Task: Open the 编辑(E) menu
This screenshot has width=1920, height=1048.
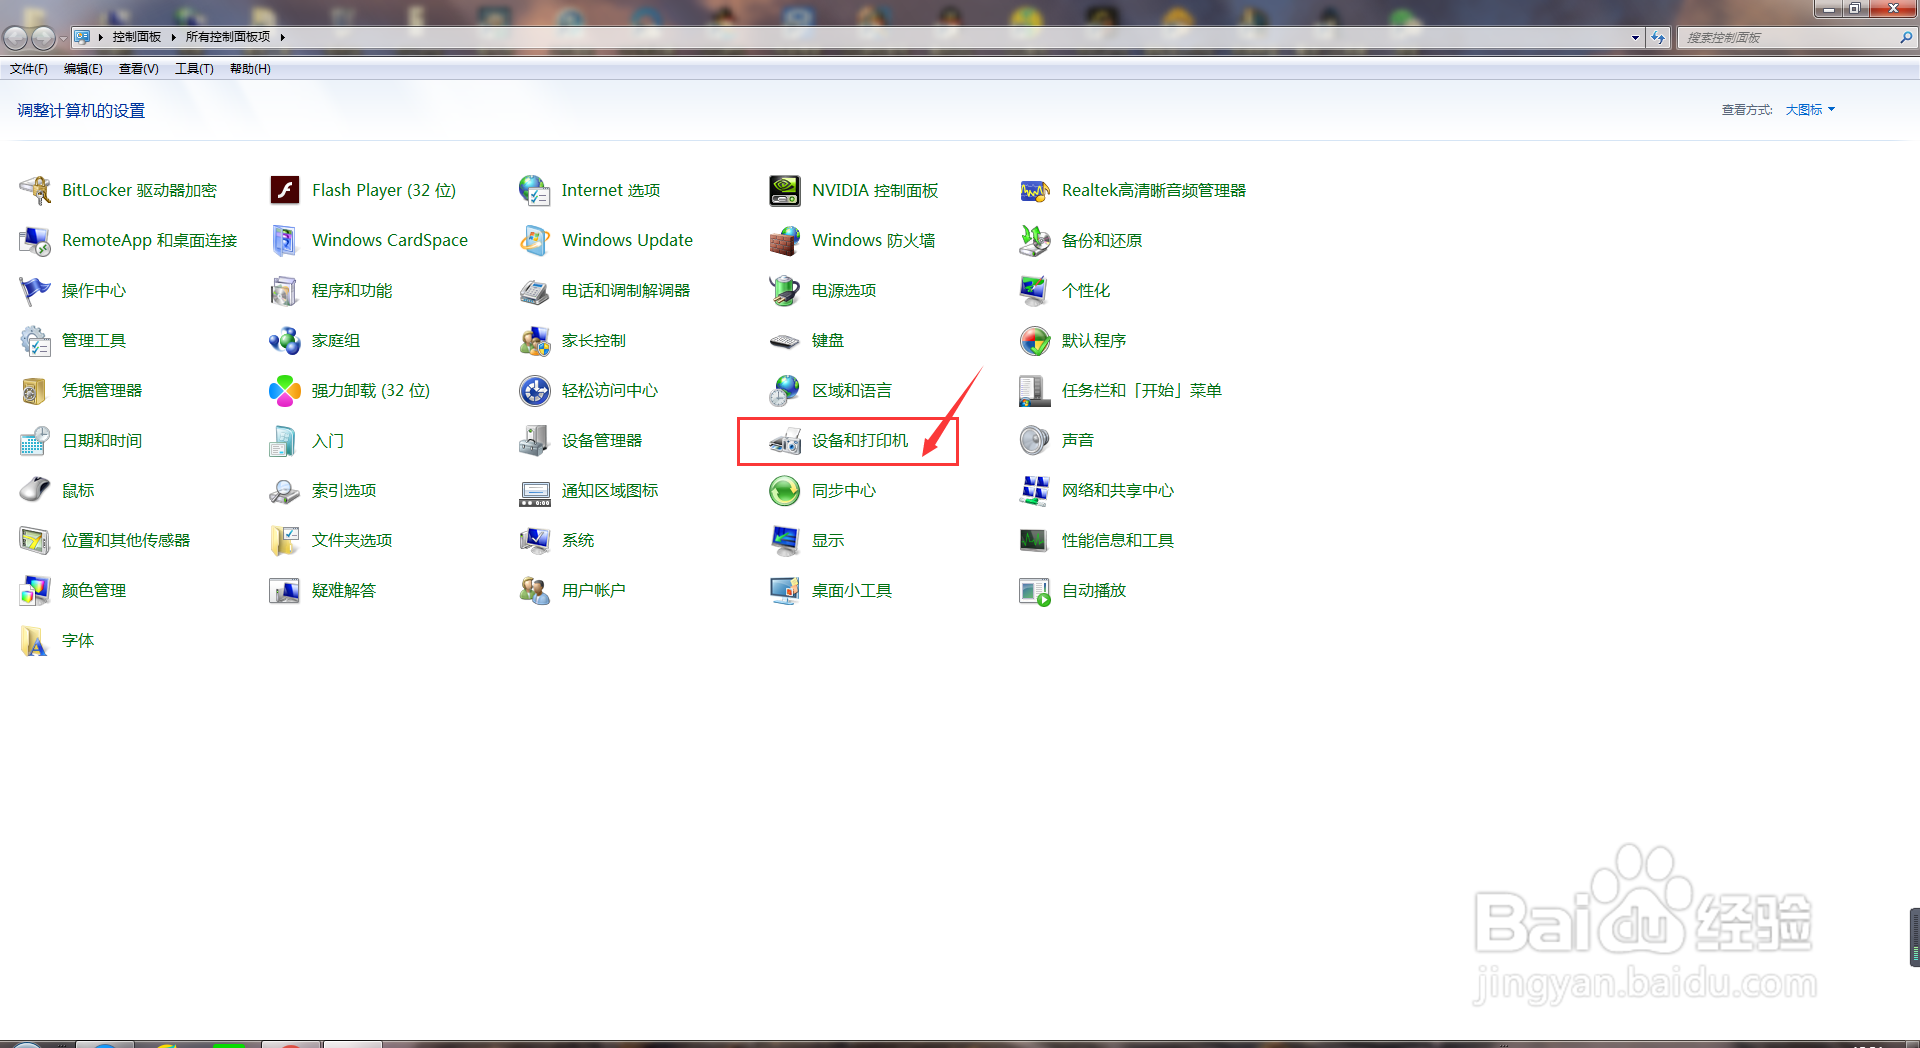Action: [x=83, y=69]
